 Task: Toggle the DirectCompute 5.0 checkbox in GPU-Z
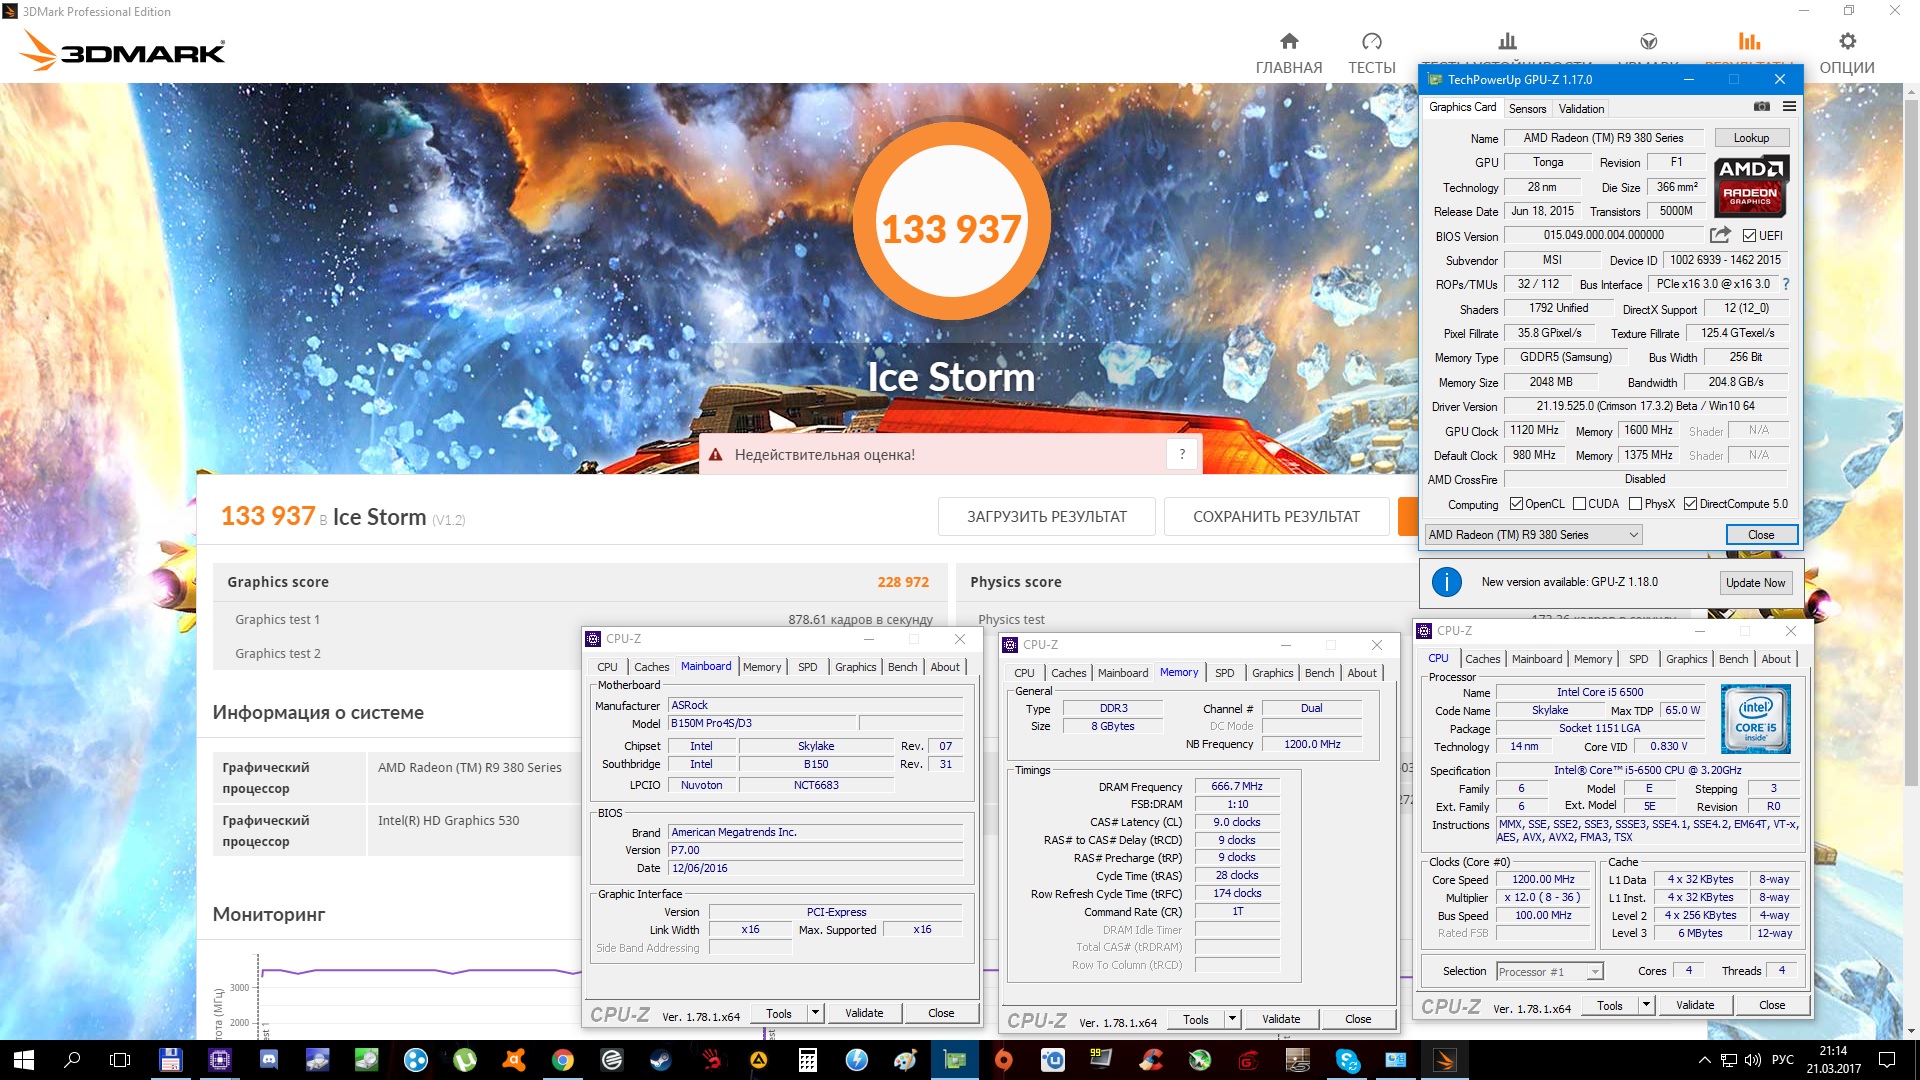click(x=1690, y=504)
